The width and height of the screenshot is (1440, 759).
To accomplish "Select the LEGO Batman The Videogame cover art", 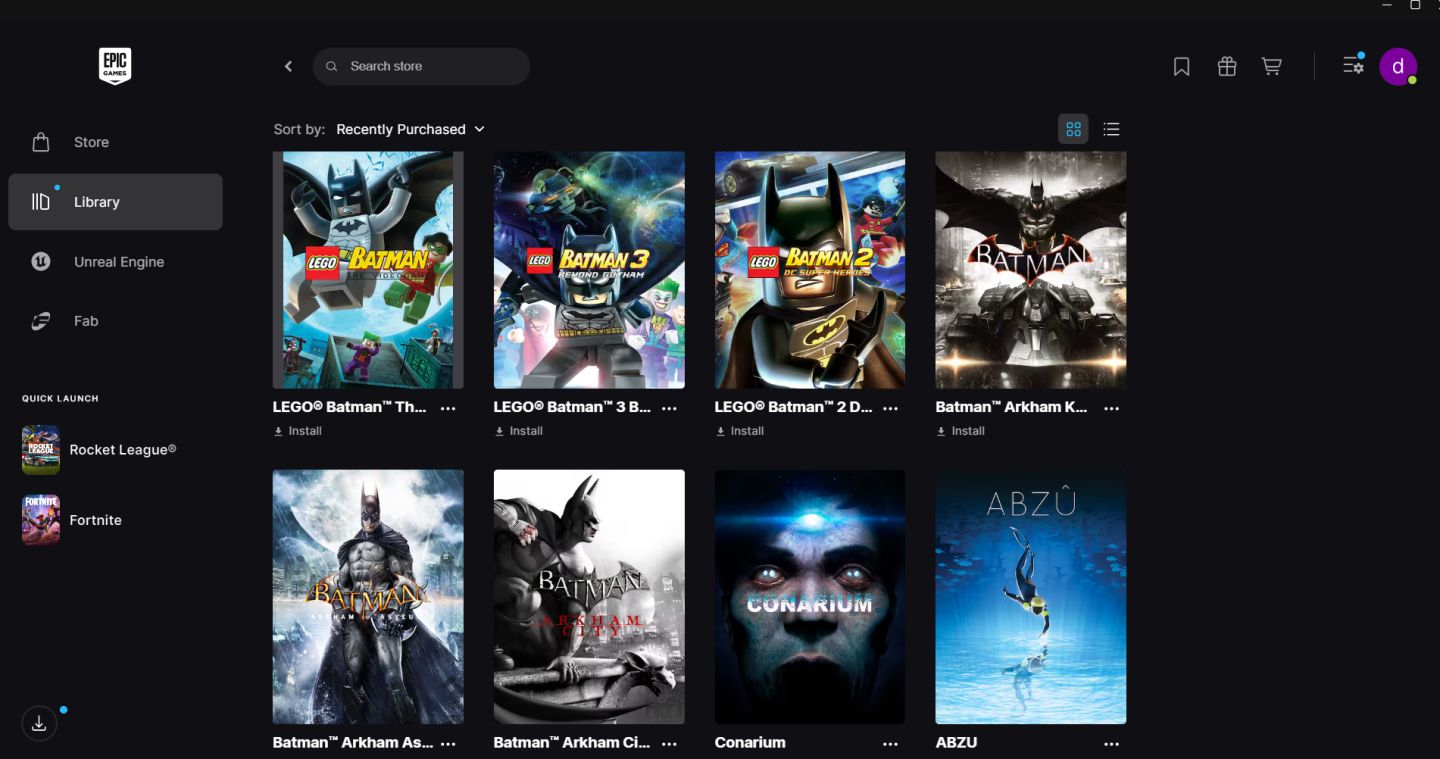I will click(368, 270).
